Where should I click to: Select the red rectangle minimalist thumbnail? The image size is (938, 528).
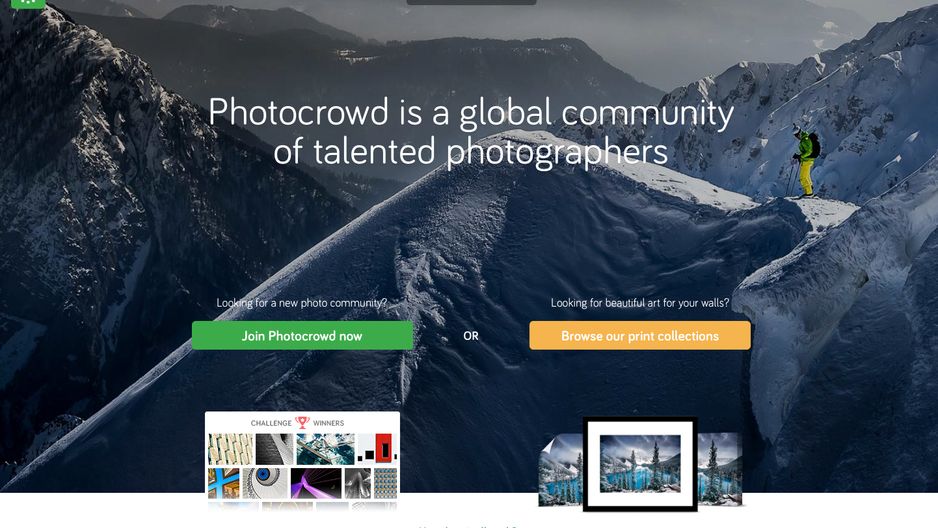click(x=376, y=449)
